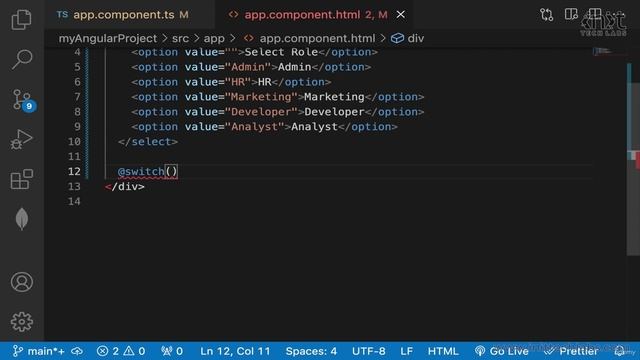Click Ln 12, Col 11 in status bar
The width and height of the screenshot is (640, 360).
click(x=235, y=351)
